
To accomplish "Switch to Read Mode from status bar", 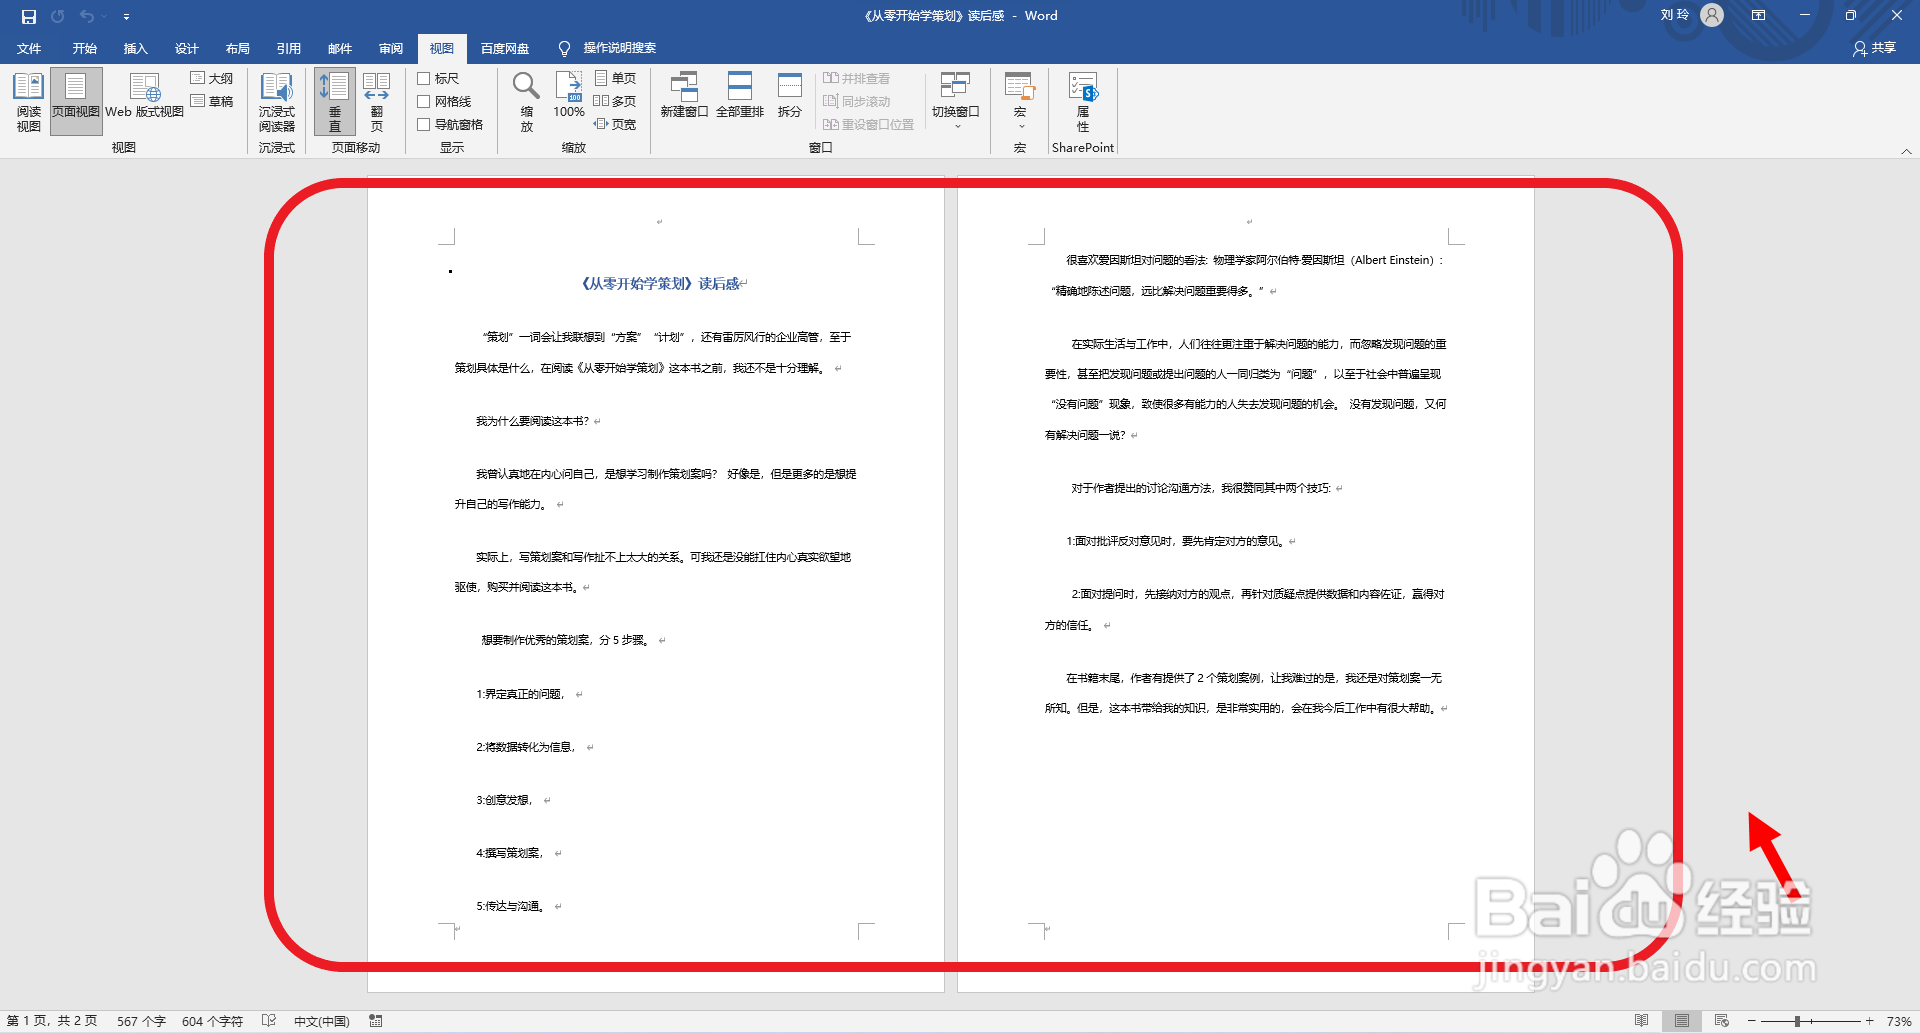I will click(x=1642, y=1021).
